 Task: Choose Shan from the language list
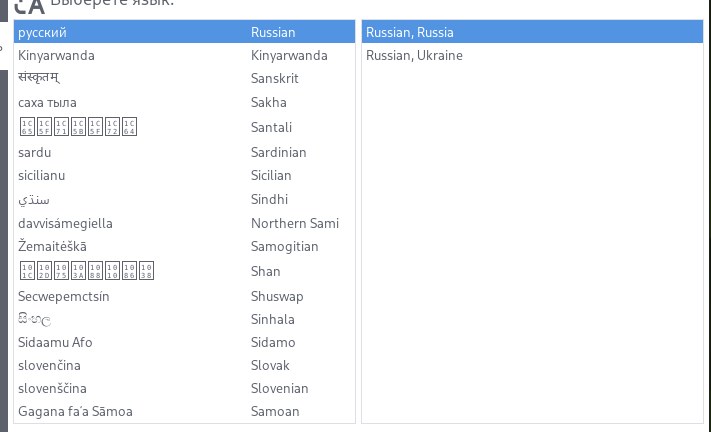(x=185, y=272)
